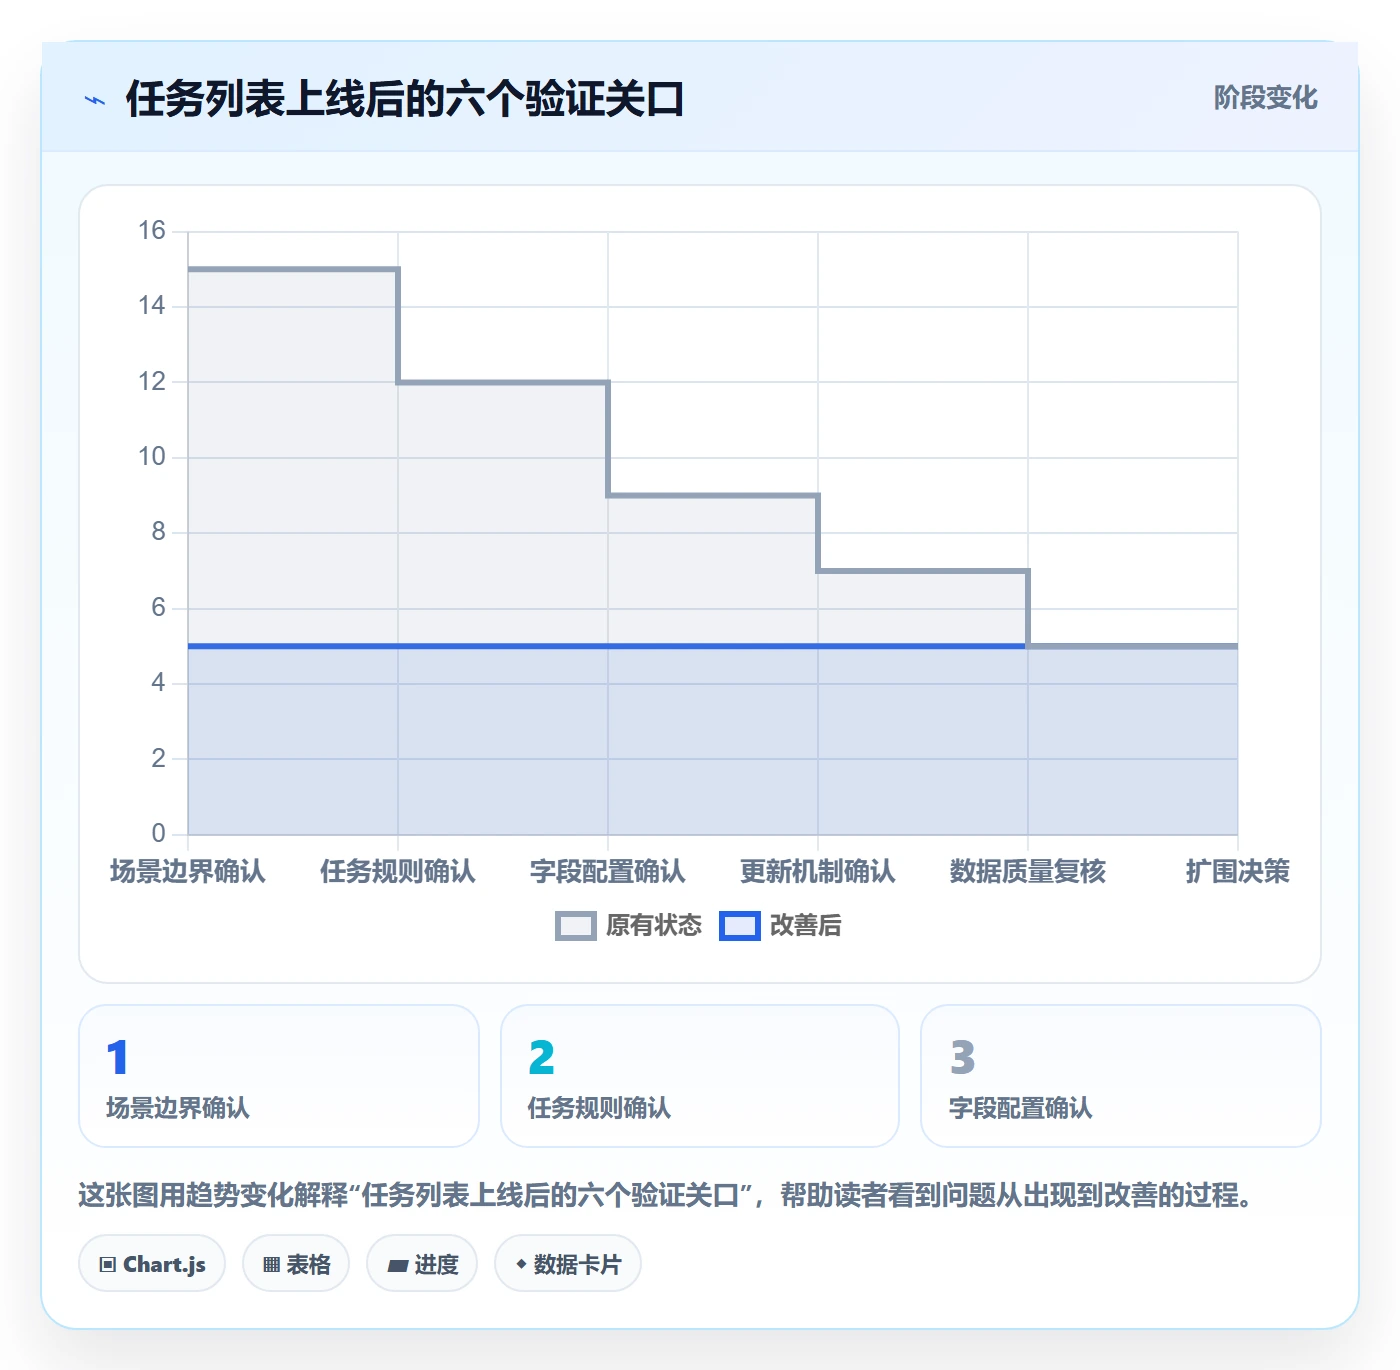Click the gray 原有状态 legend color box
Image resolution: width=1400 pixels, height=1370 pixels.
(576, 926)
